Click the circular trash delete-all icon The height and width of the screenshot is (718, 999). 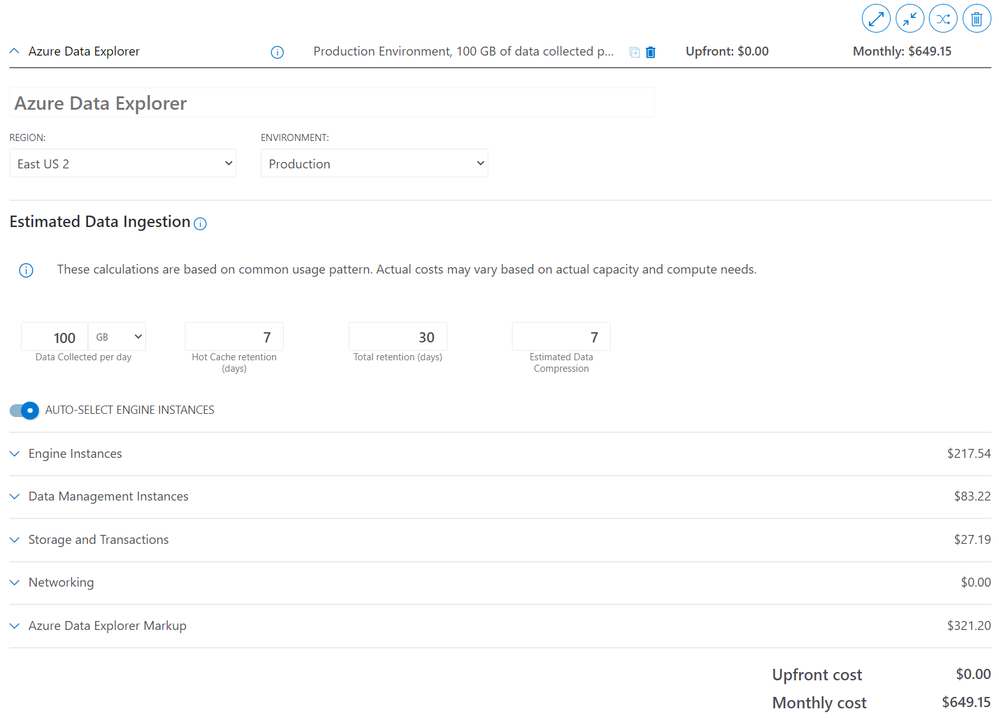tap(977, 18)
